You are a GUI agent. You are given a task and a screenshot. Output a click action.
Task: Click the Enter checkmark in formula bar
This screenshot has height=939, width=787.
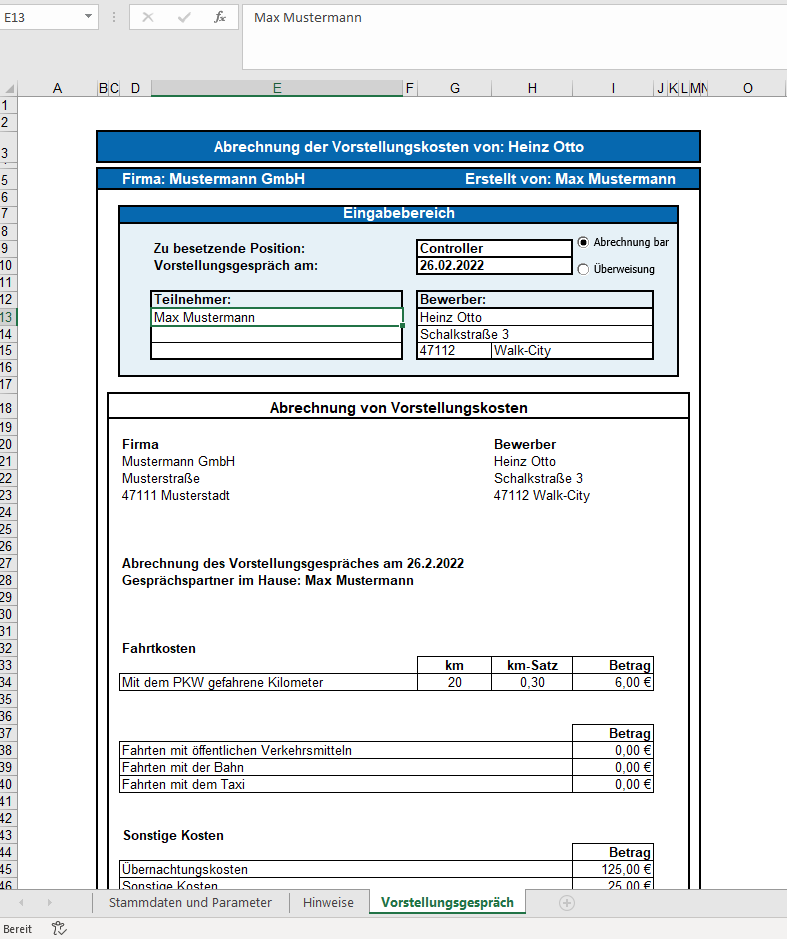pyautogui.click(x=184, y=18)
